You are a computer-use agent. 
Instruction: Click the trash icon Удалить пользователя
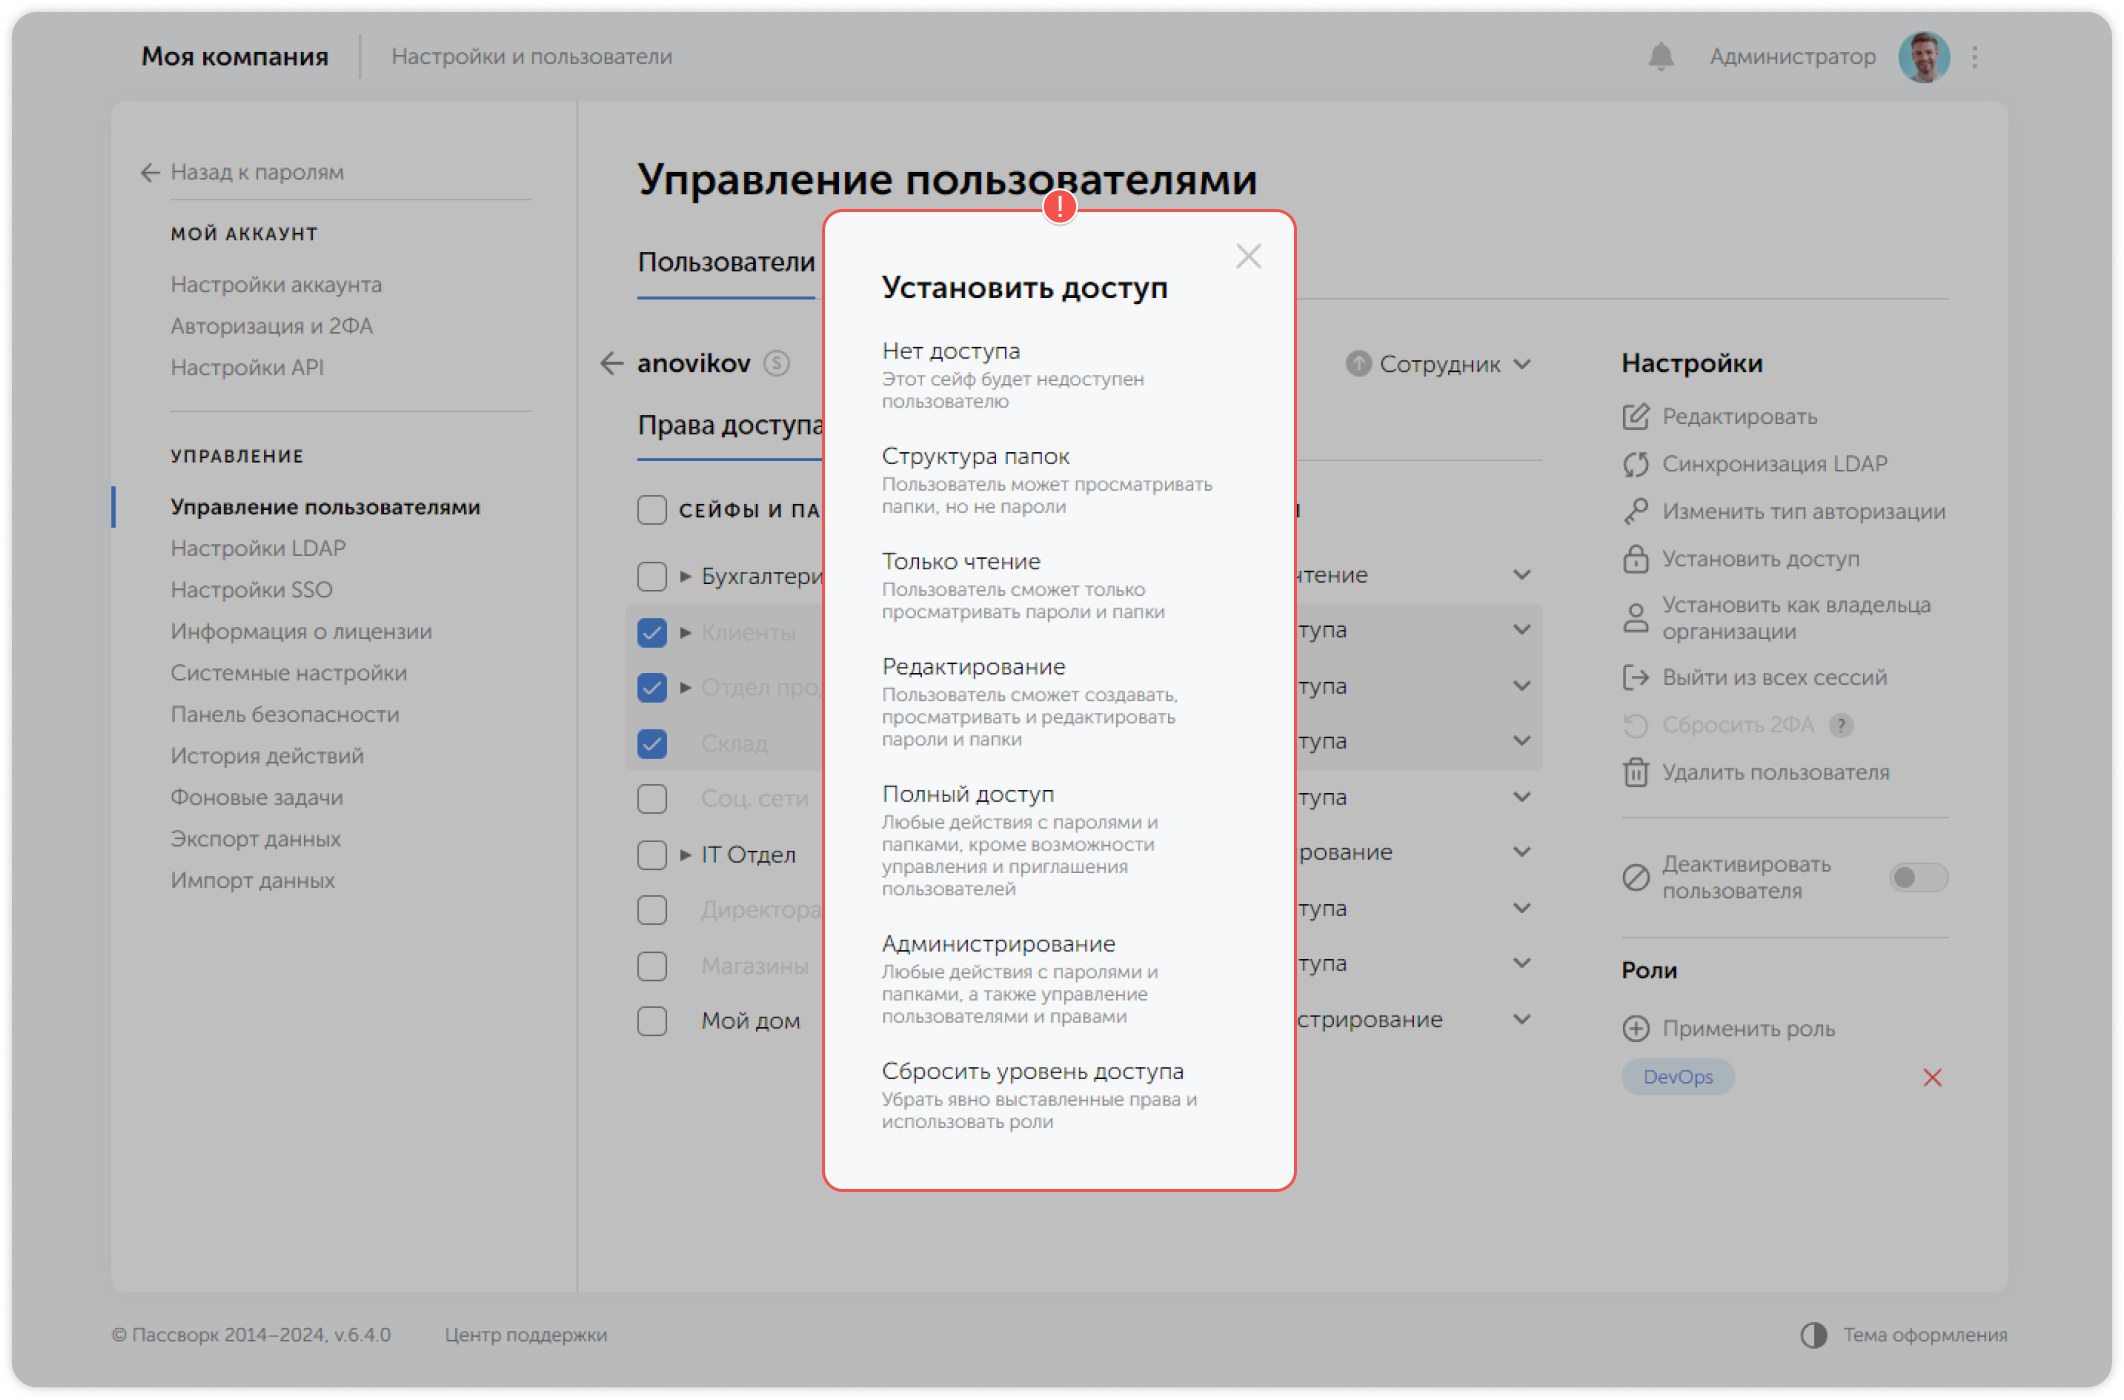(x=1637, y=772)
